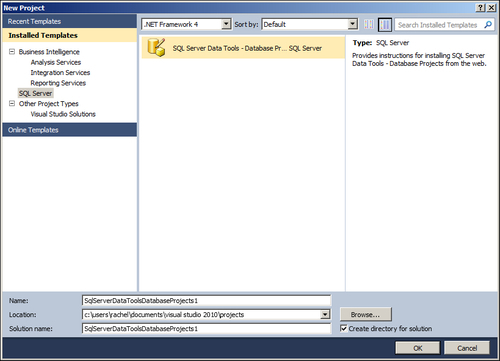The height and width of the screenshot is (361, 500).
Task: Collapse the Other Project Types node
Action: tap(12, 103)
